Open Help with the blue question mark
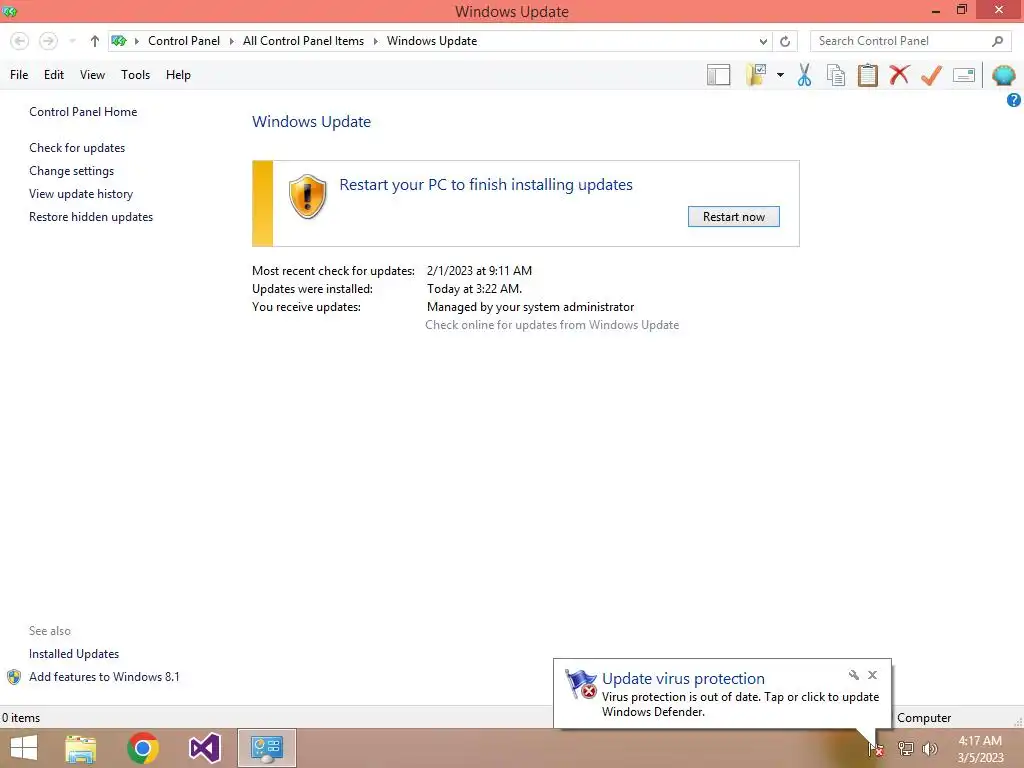This screenshot has height=768, width=1024. point(1014,100)
